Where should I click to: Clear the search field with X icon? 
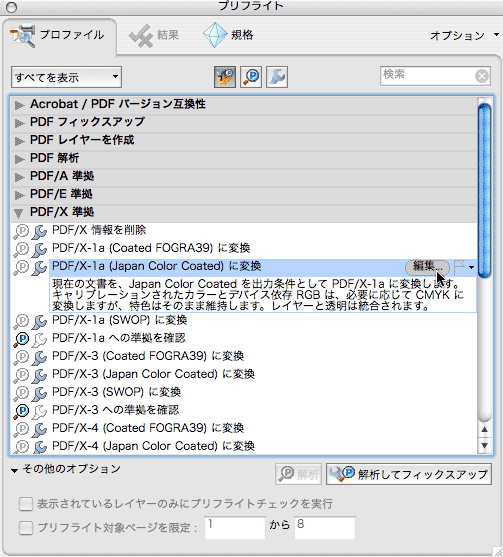pos(482,76)
